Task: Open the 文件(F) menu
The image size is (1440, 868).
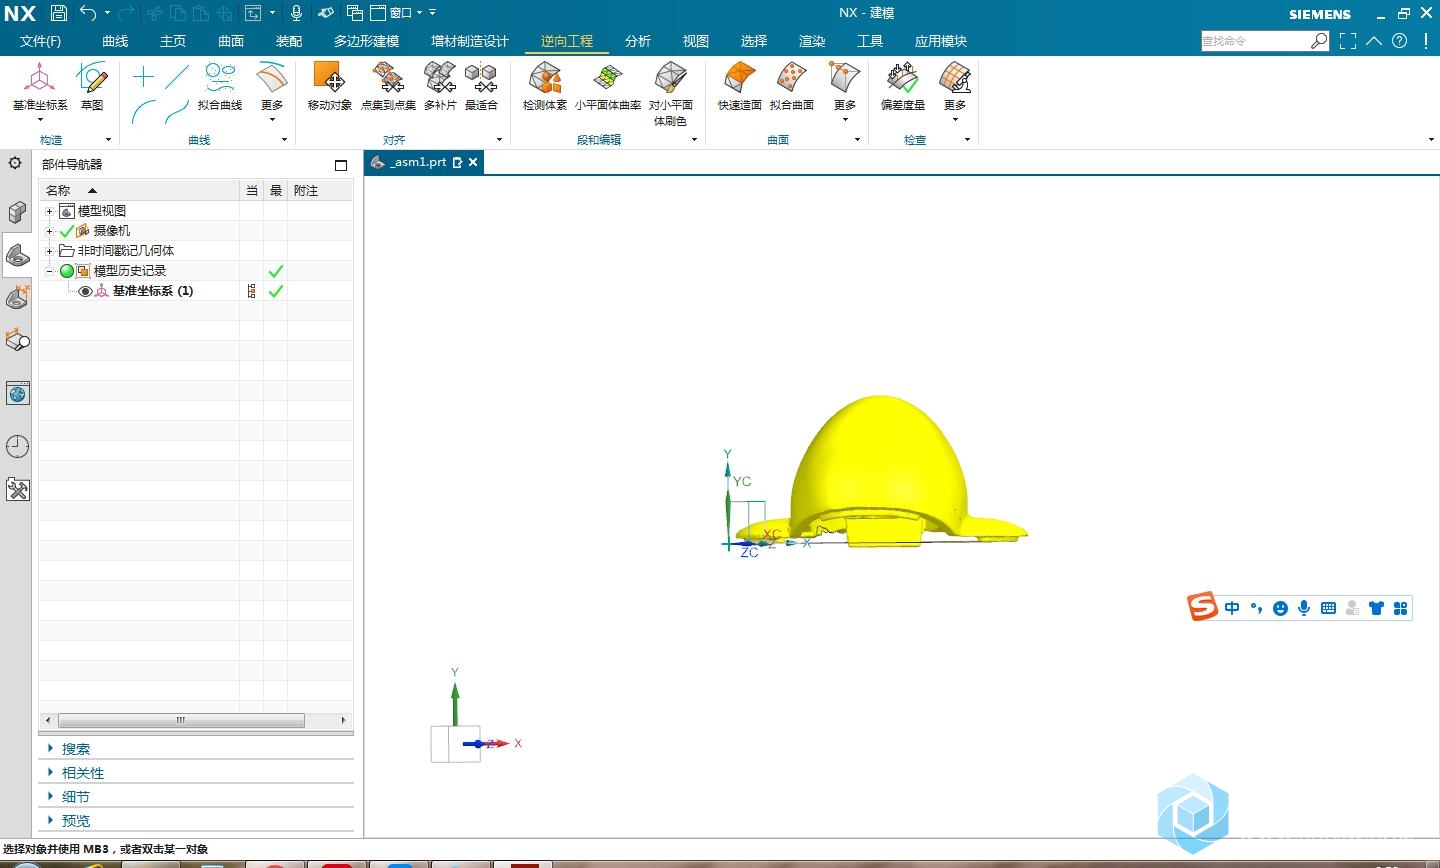Action: pos(41,41)
